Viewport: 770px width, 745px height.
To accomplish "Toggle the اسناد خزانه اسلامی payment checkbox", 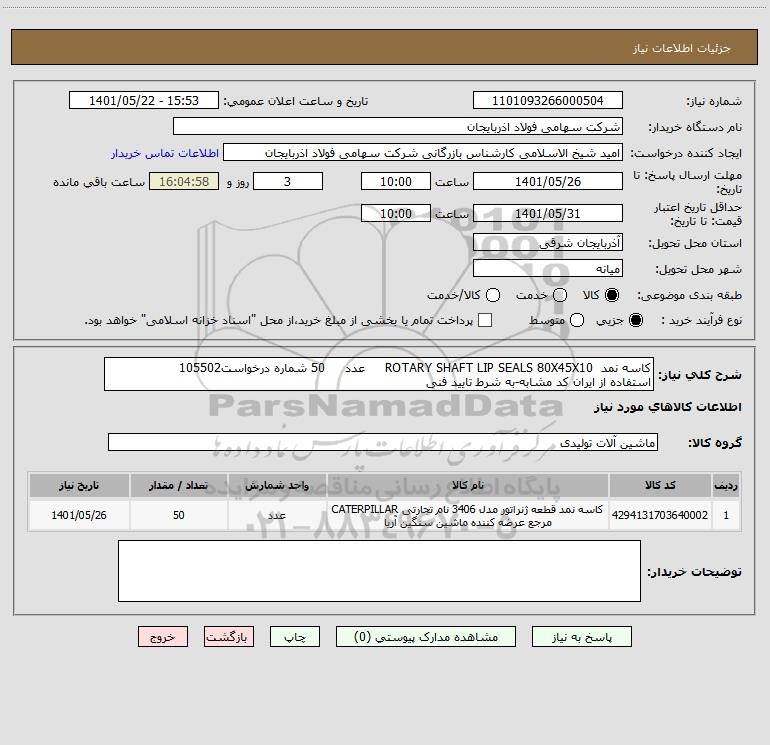I will (x=485, y=320).
